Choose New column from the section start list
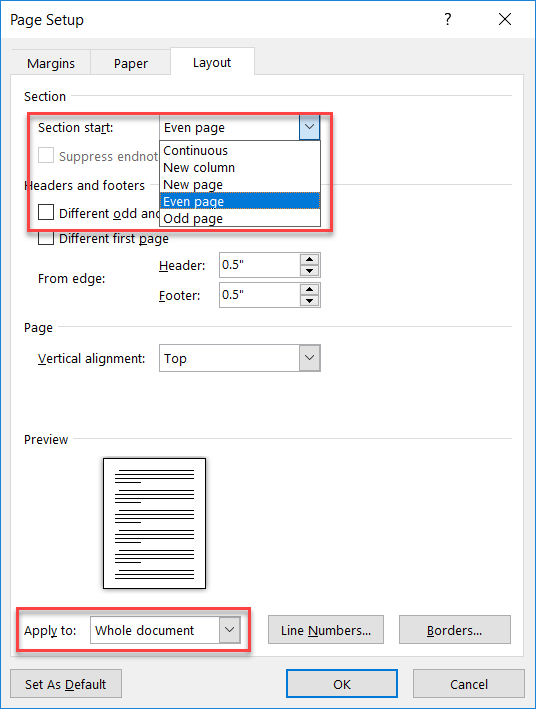The height and width of the screenshot is (709, 536). pyautogui.click(x=240, y=168)
